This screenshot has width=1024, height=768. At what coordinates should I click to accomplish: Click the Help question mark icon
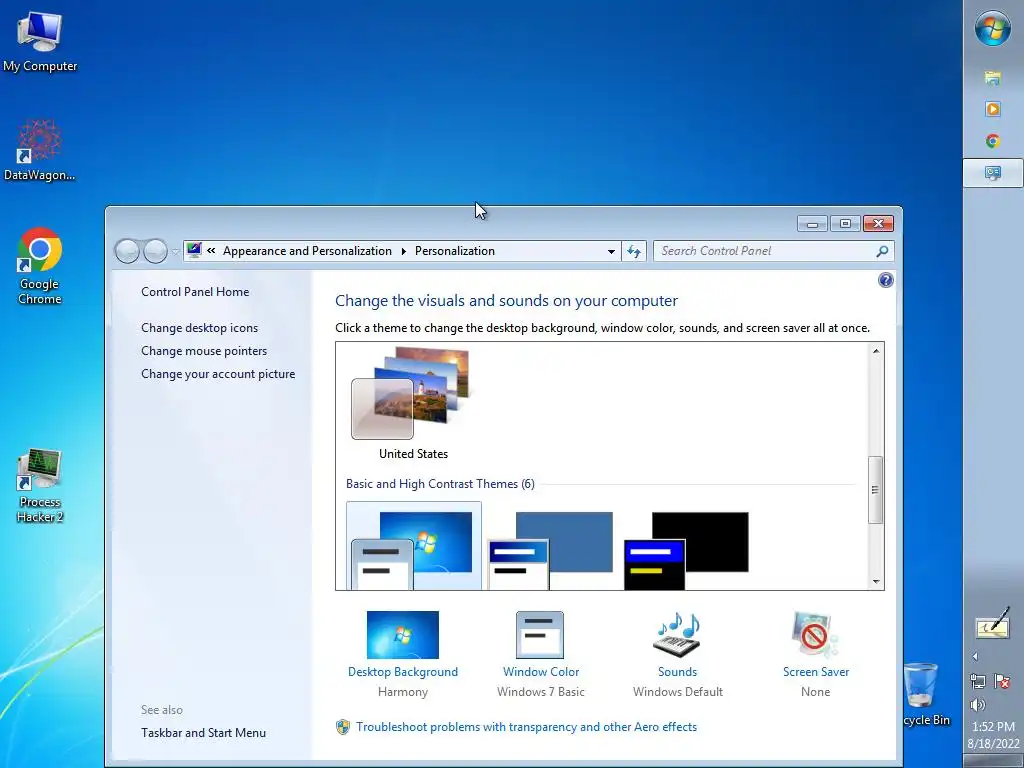click(886, 280)
